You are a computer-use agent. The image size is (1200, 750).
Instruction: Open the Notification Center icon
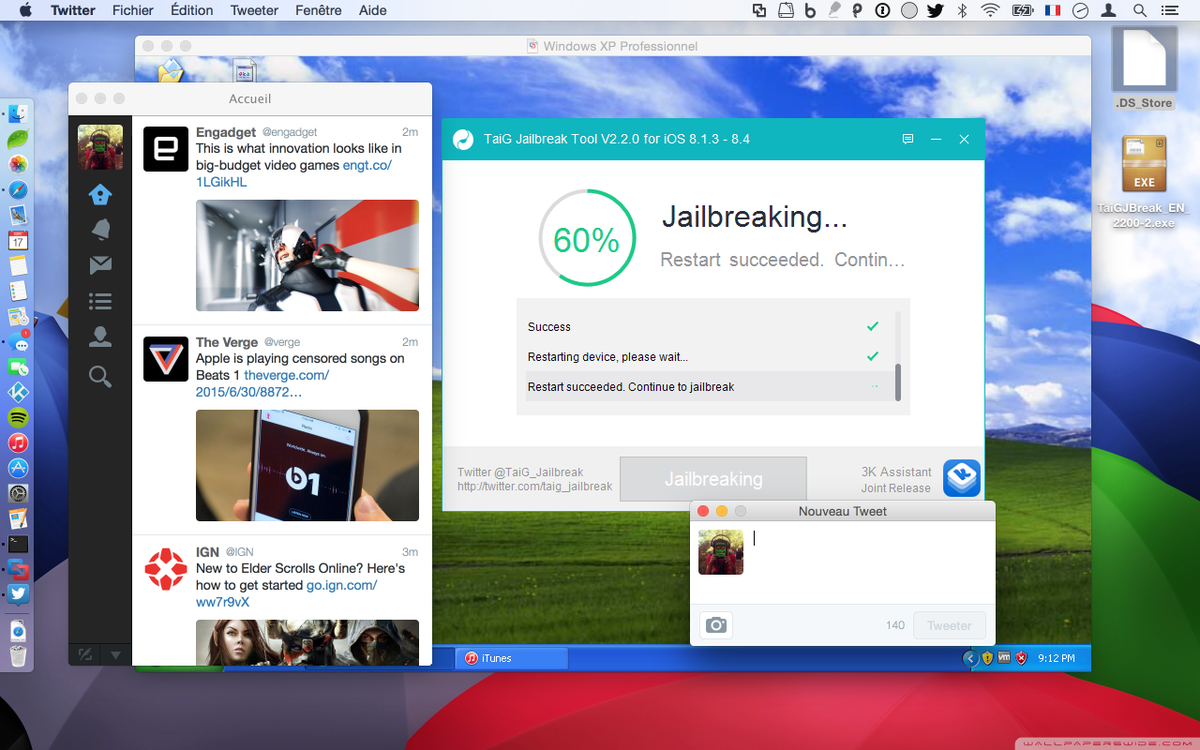1171,10
